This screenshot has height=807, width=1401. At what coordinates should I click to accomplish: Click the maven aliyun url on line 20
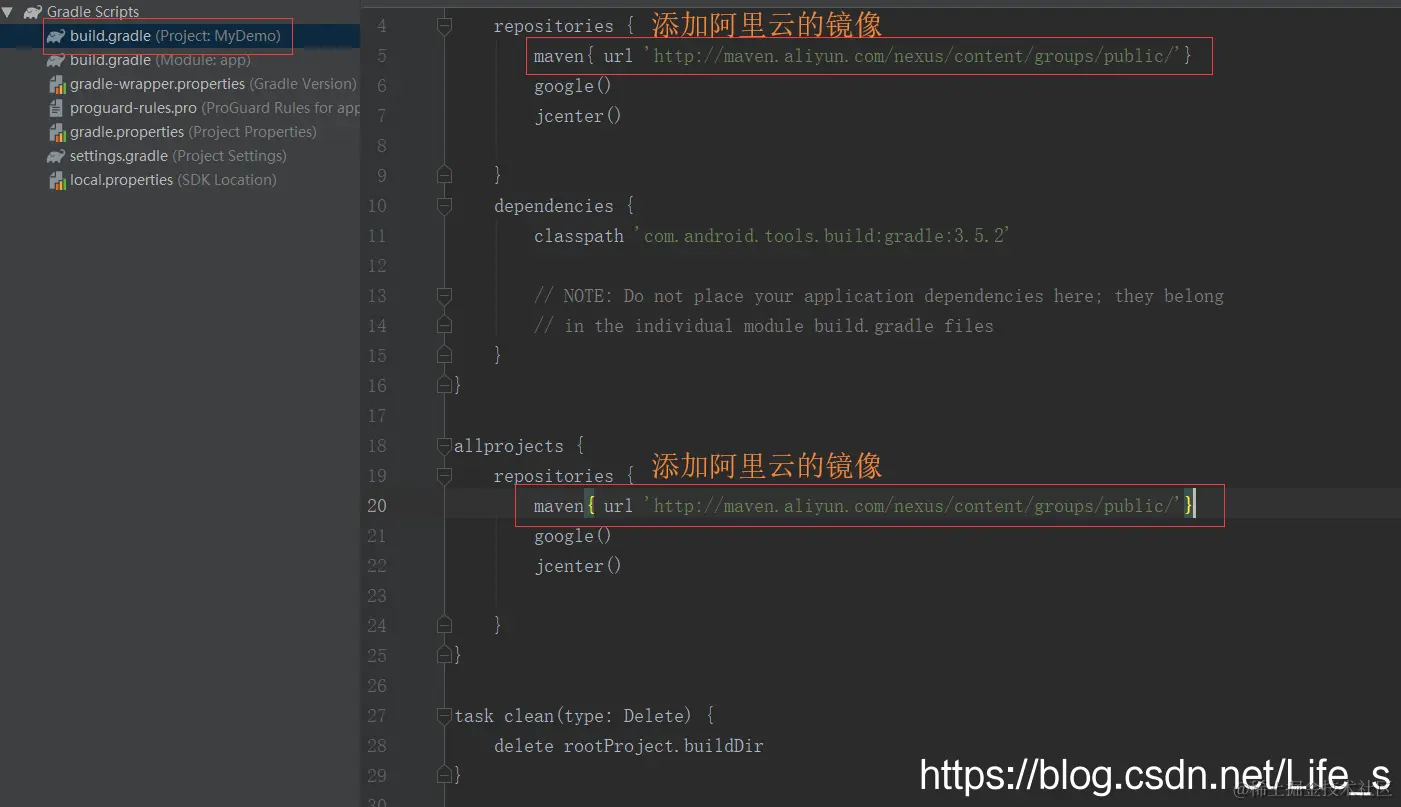(912, 506)
